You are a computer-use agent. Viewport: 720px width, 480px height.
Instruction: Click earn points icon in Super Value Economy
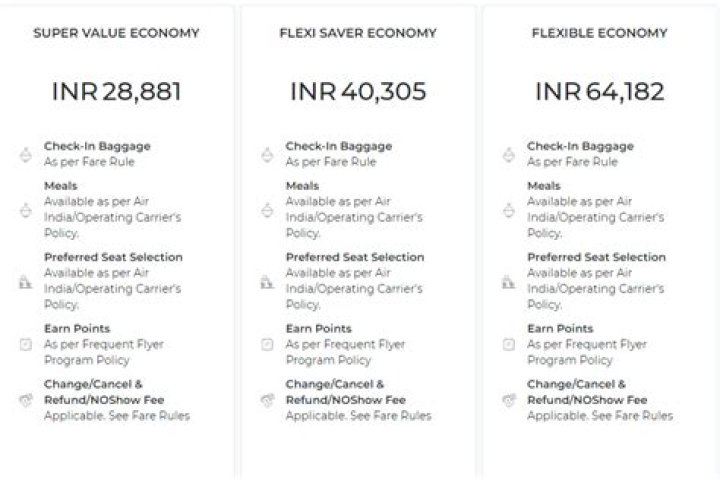click(25, 344)
